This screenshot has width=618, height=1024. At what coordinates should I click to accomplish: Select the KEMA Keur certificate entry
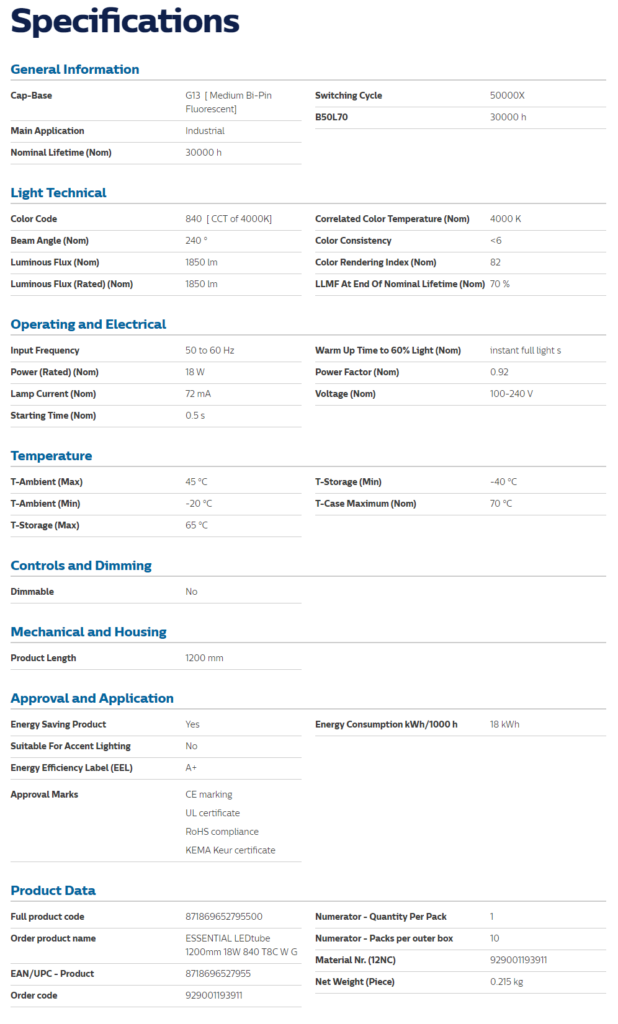click(x=230, y=850)
